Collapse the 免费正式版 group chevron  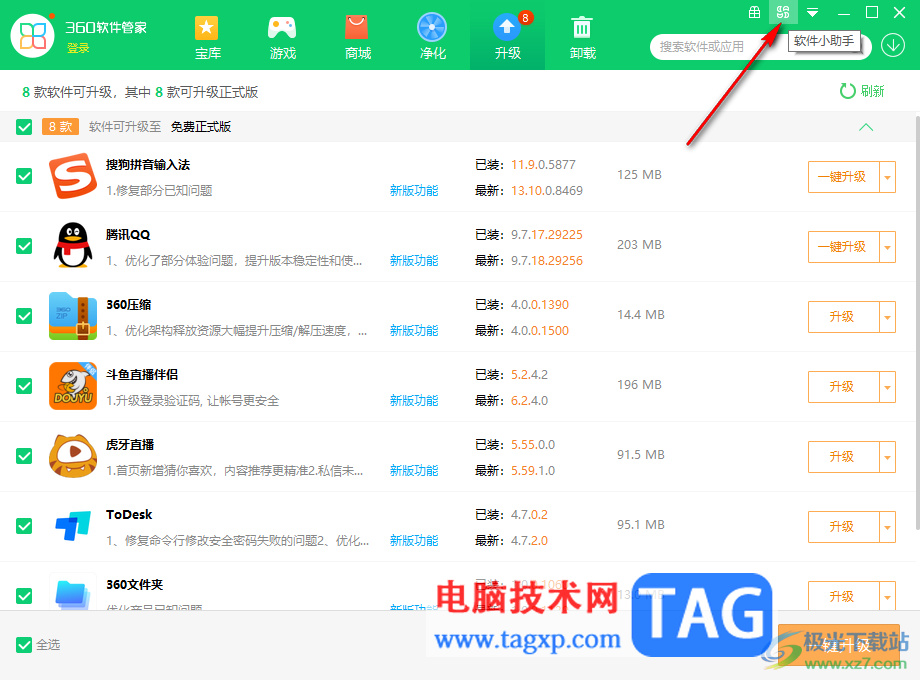(866, 127)
